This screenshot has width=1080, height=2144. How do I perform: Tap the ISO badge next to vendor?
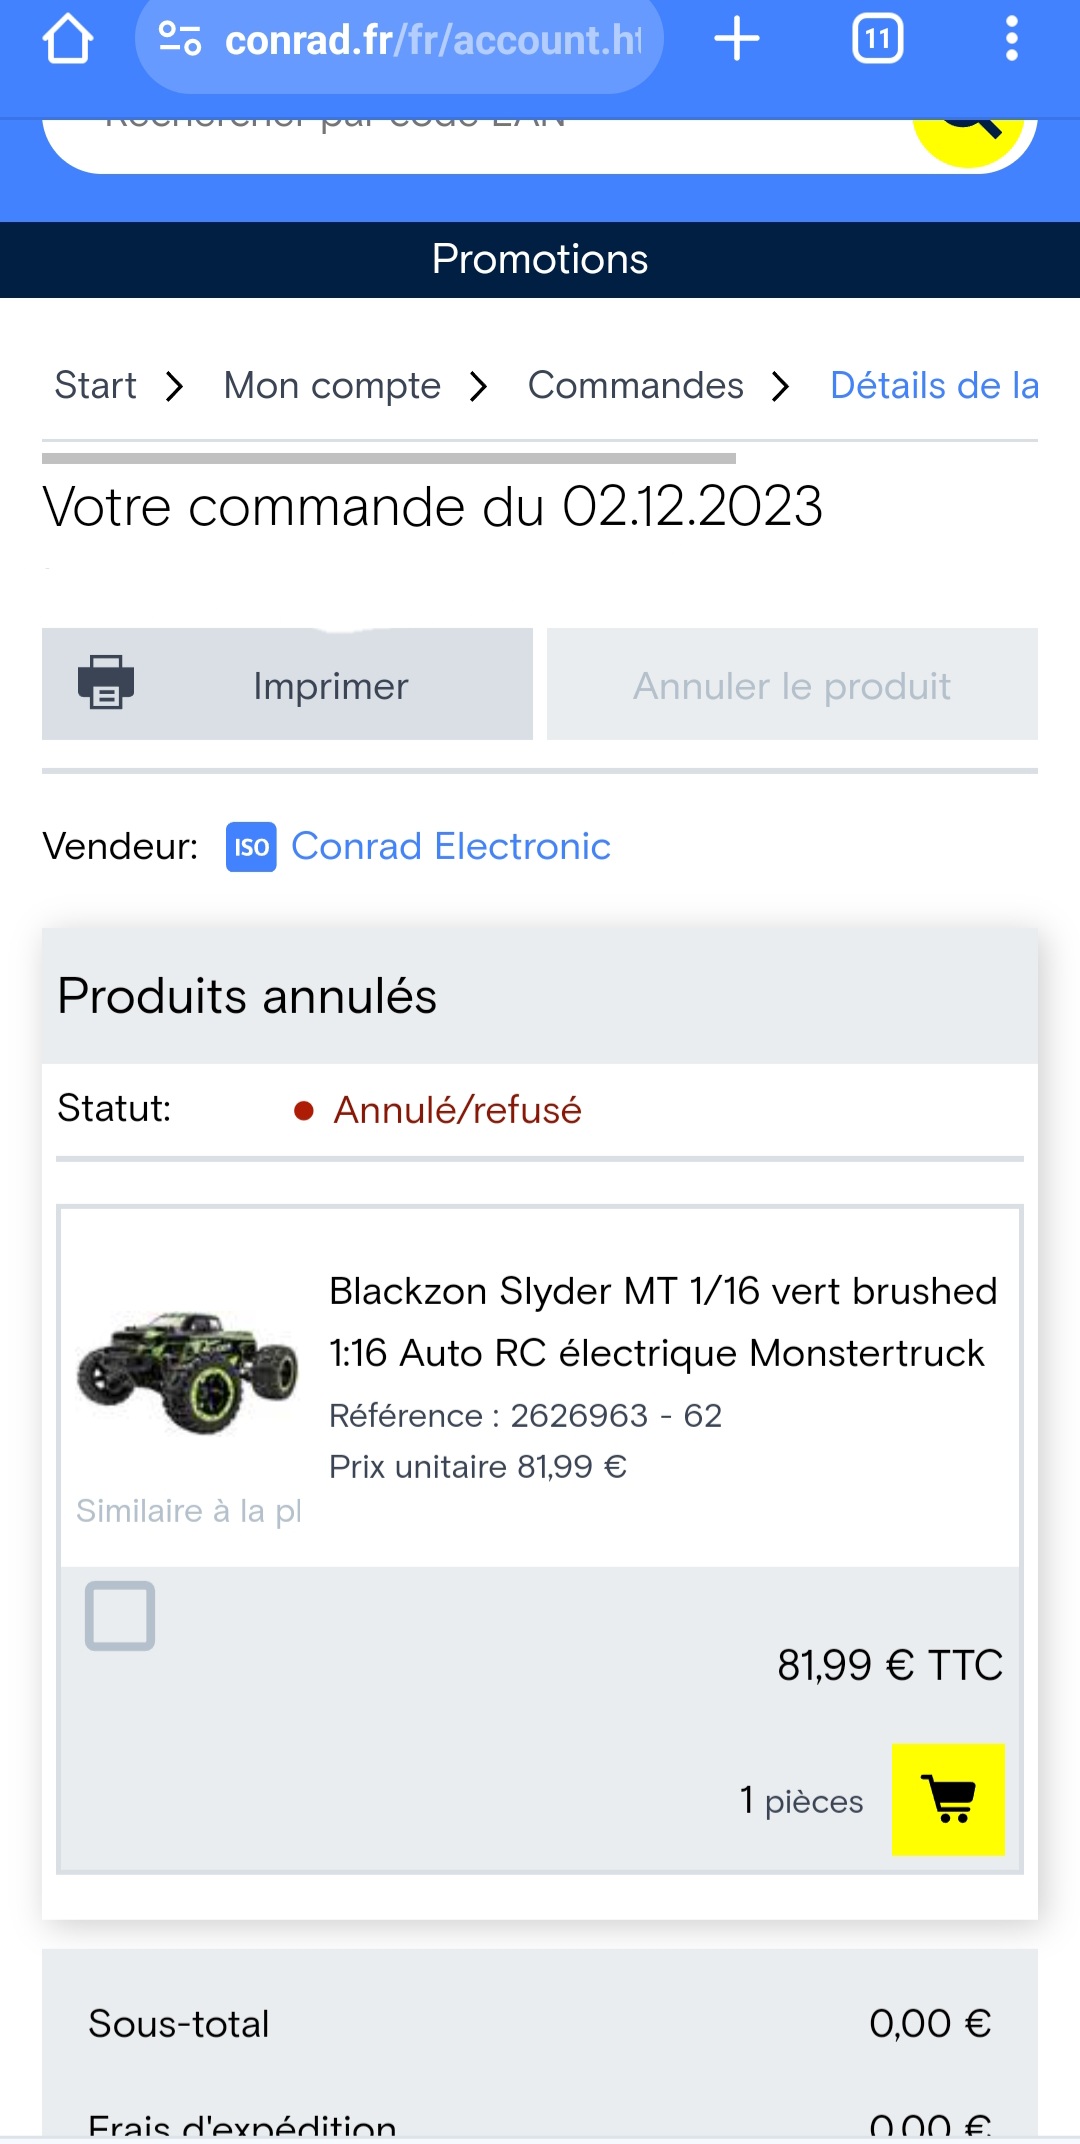tap(251, 847)
